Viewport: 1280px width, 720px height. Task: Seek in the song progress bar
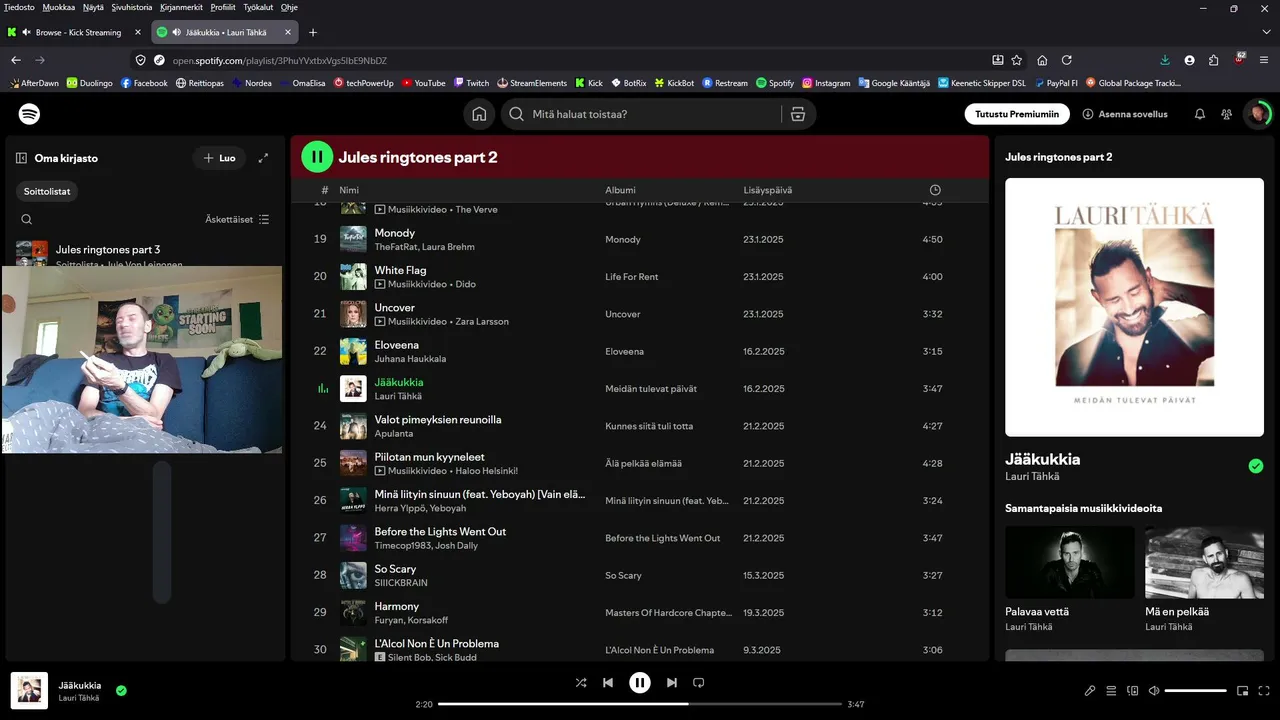point(640,704)
